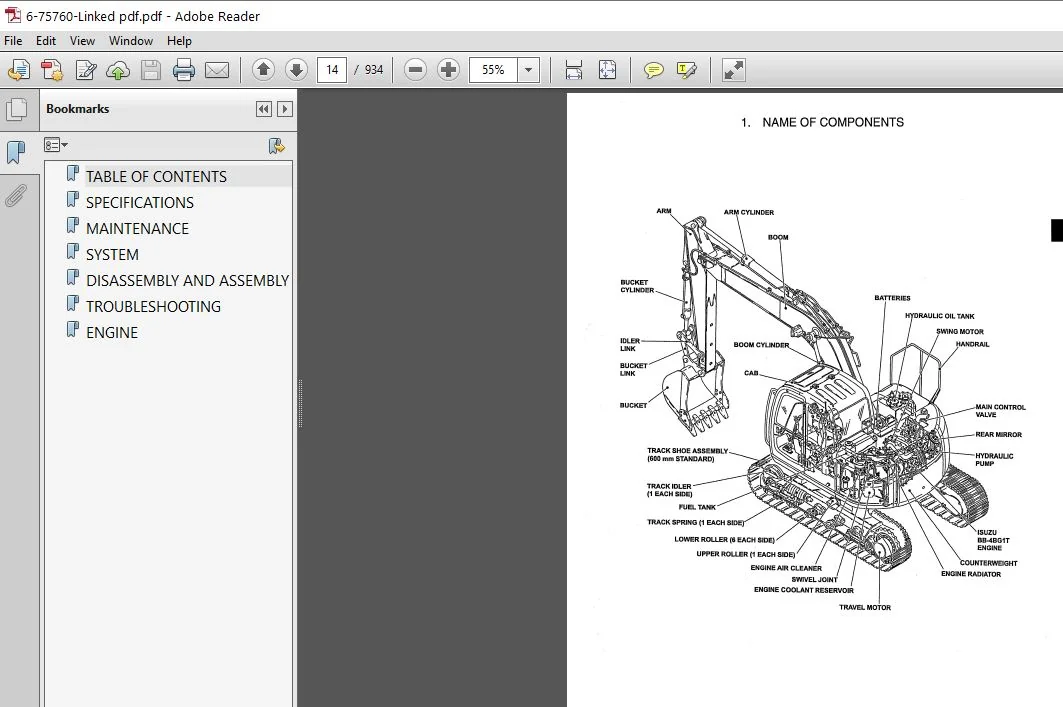Click the Create PDF online toolbar icon
This screenshot has height=707, width=1063.
pos(19,70)
